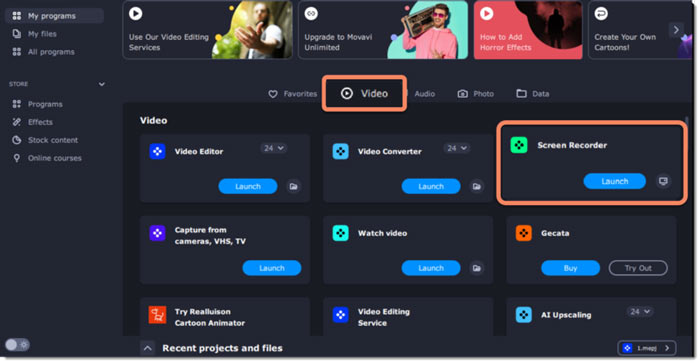
Task: Try Out Gecata
Action: (638, 268)
